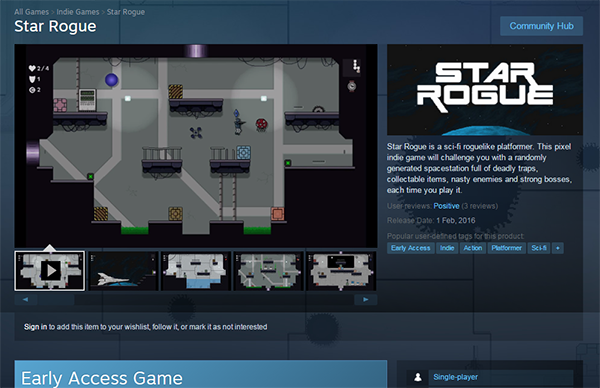Select the fourth screenshot thumbnail with green pads
600x388 pixels.
coord(269,271)
